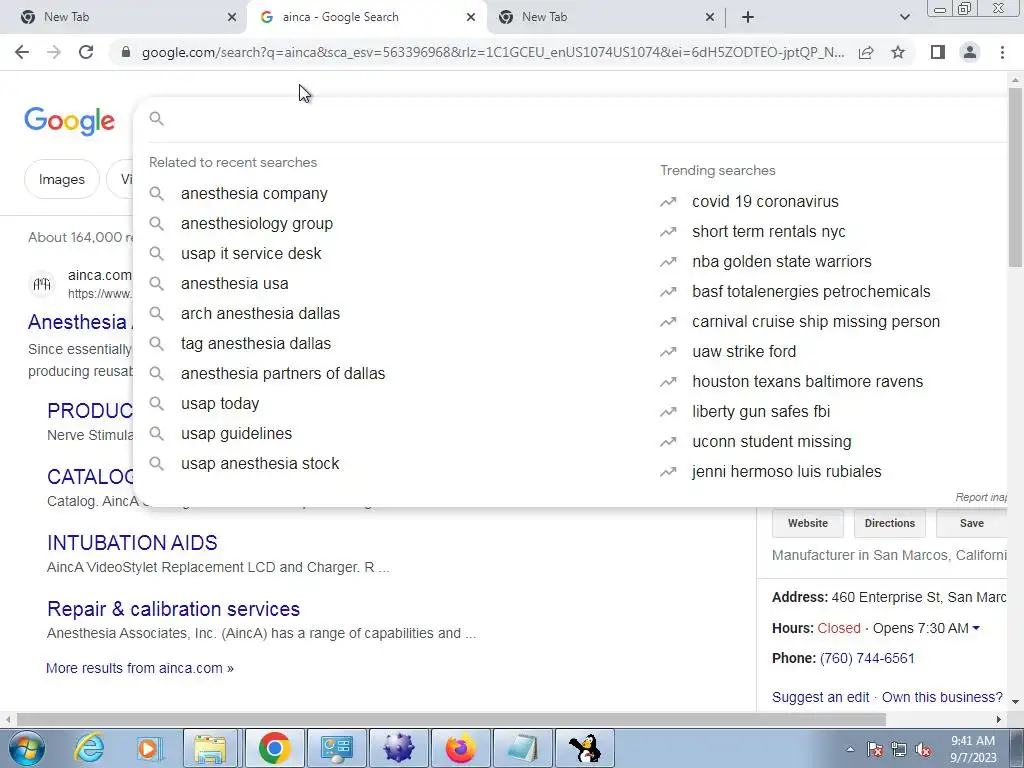Image resolution: width=1024 pixels, height=768 pixels.
Task: Choose anesthesia partners of dallas suggestion
Action: 283,374
